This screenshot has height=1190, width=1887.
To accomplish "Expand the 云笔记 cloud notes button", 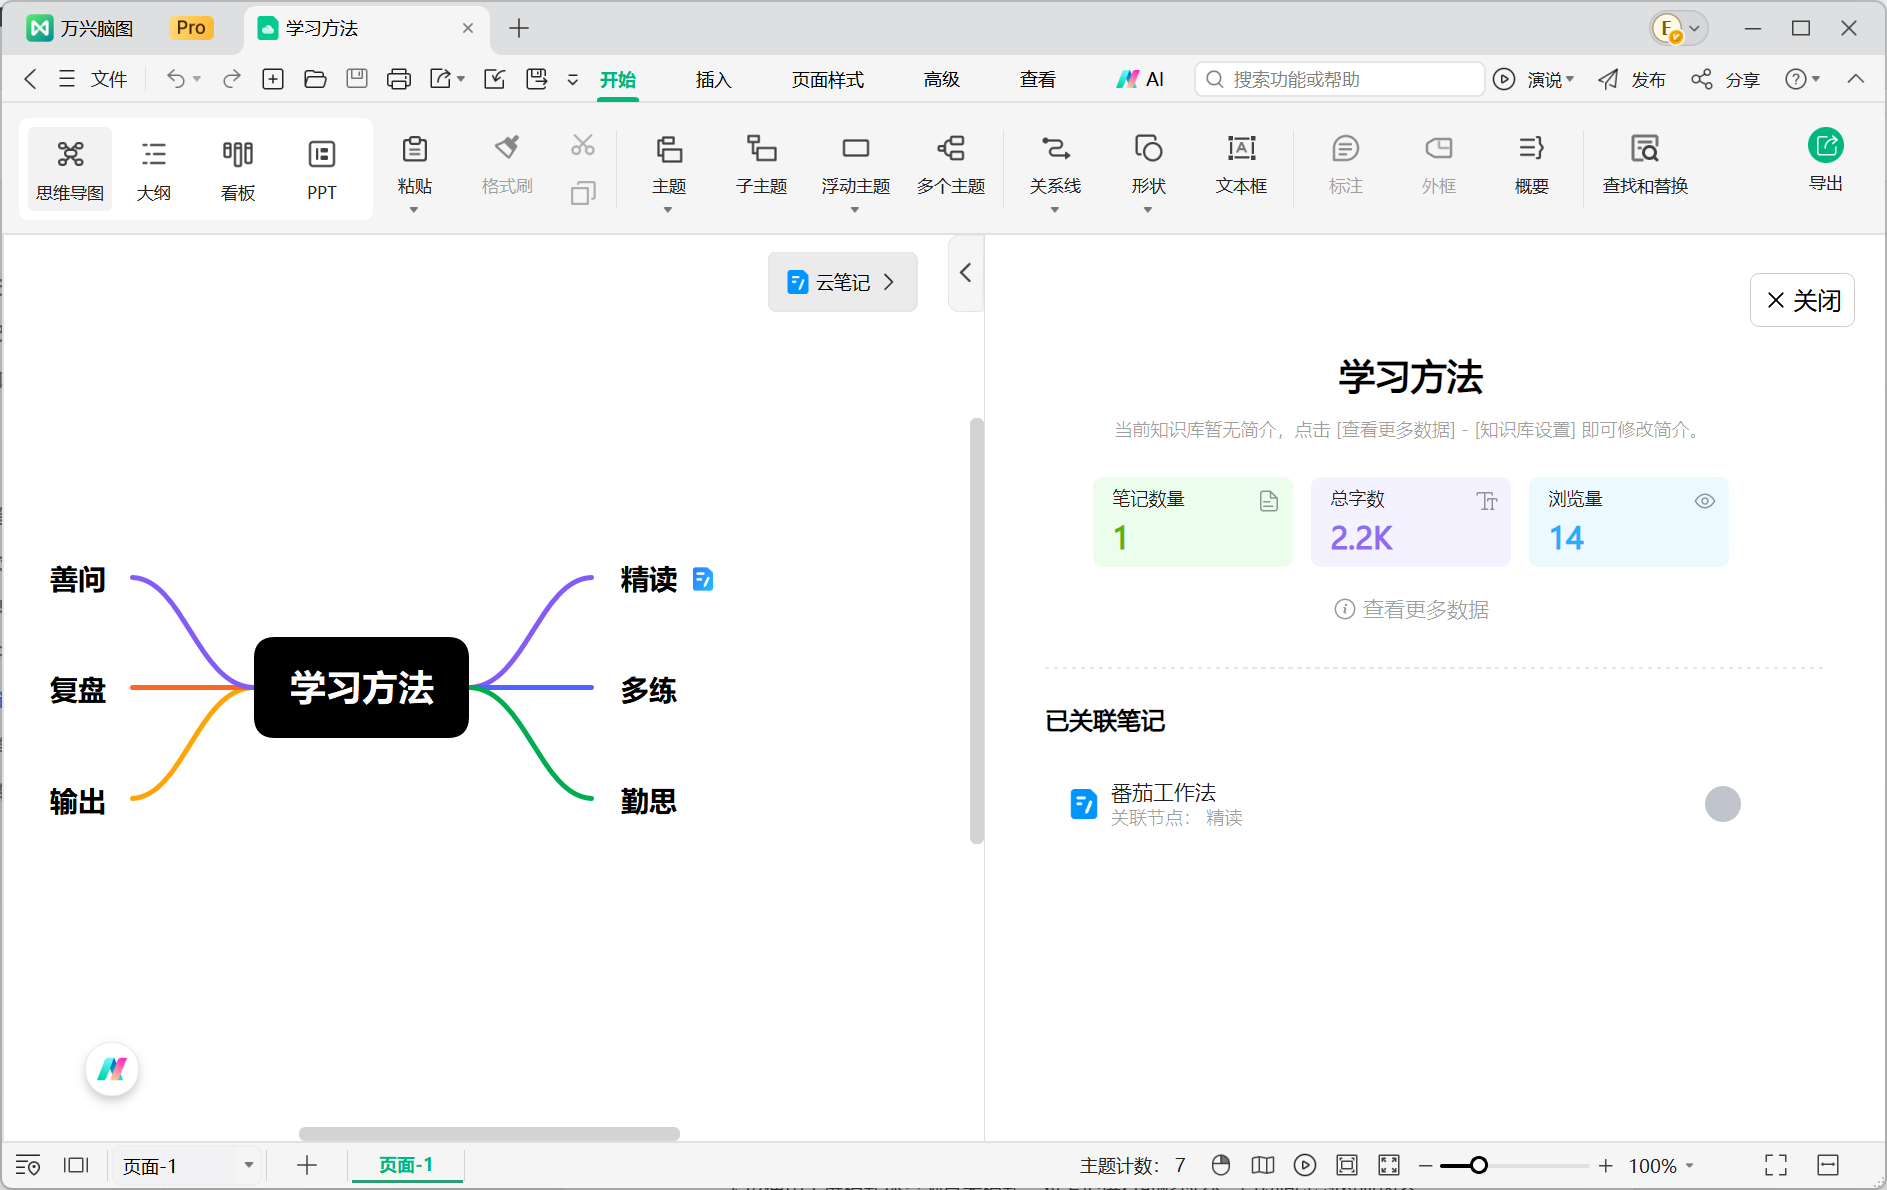I will coord(842,282).
